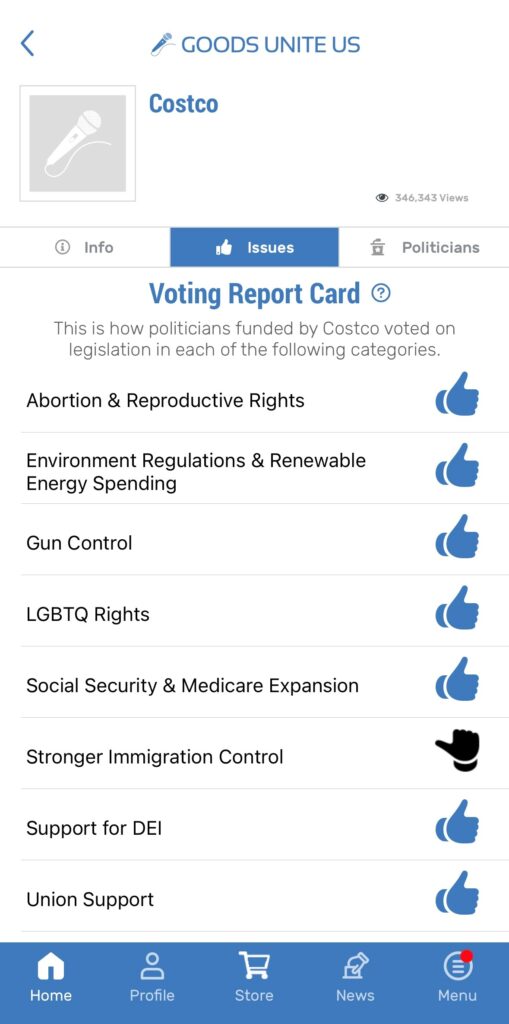Screen dimensions: 509x1024
Task: Open News from bottom navigation
Action: pyautogui.click(x=355, y=976)
